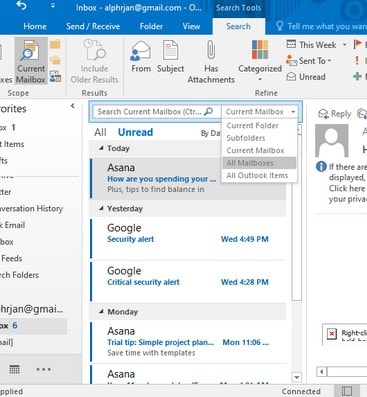
Task: Filter results by Unread
Action: point(306,77)
